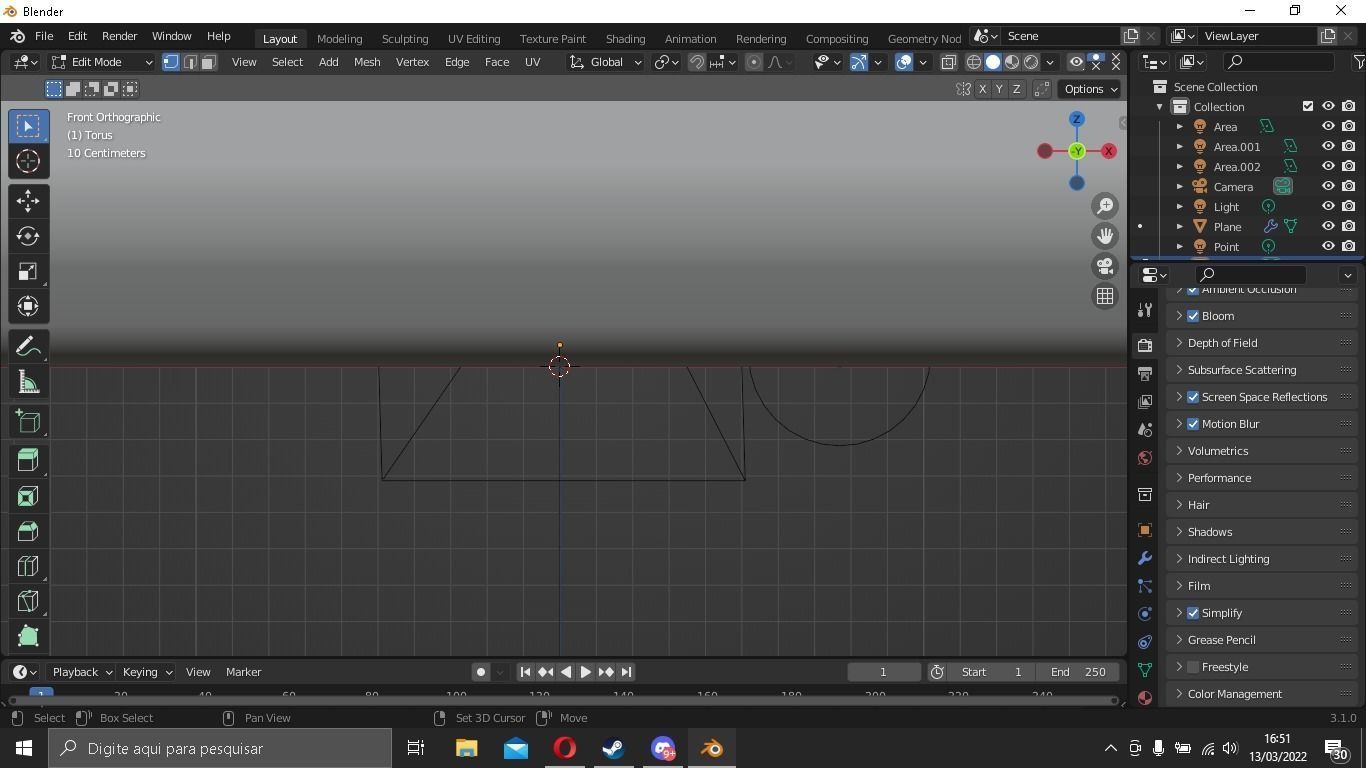Select the Add Cube tool
This screenshot has height=768, width=1366.
click(28, 422)
